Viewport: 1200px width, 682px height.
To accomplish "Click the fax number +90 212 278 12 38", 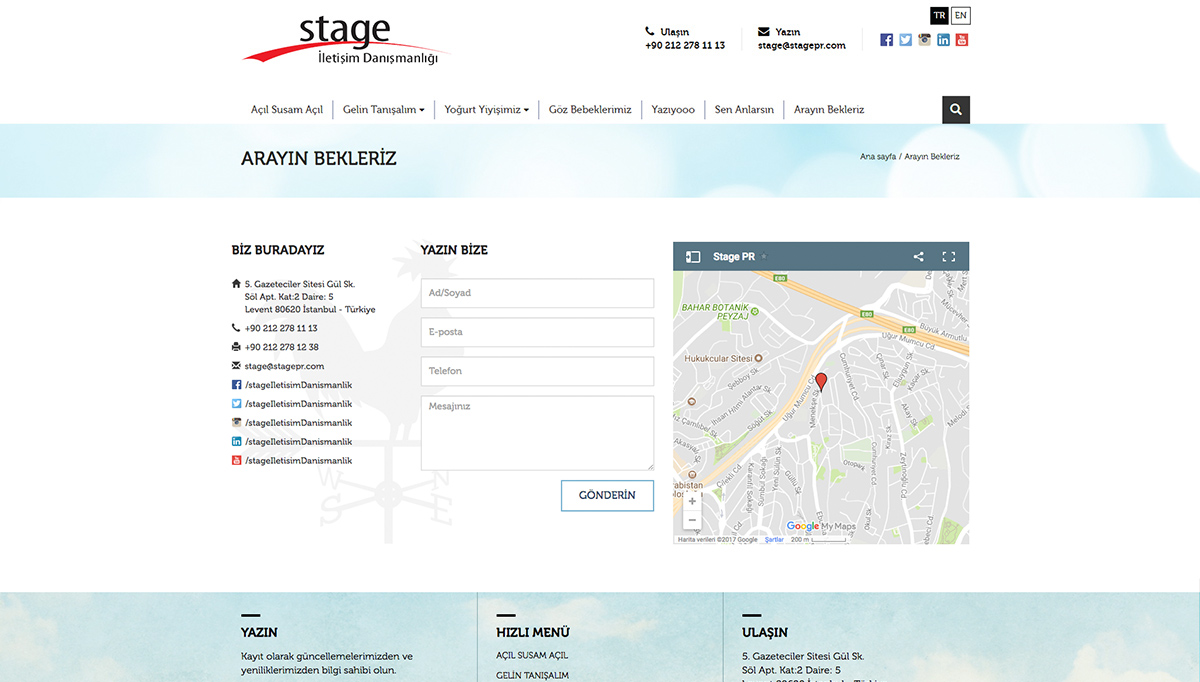I will pyautogui.click(x=282, y=347).
